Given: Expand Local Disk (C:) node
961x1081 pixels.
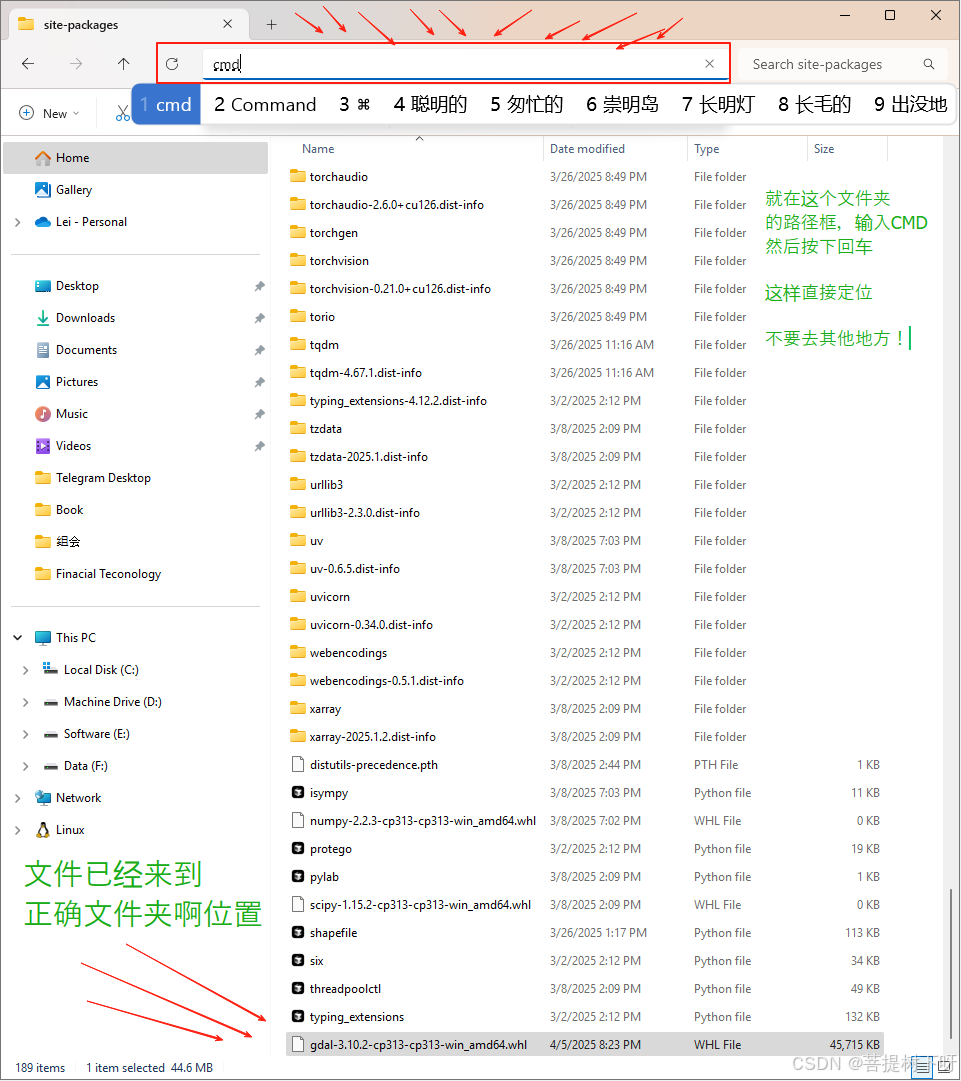Looking at the screenshot, I should click(26, 670).
